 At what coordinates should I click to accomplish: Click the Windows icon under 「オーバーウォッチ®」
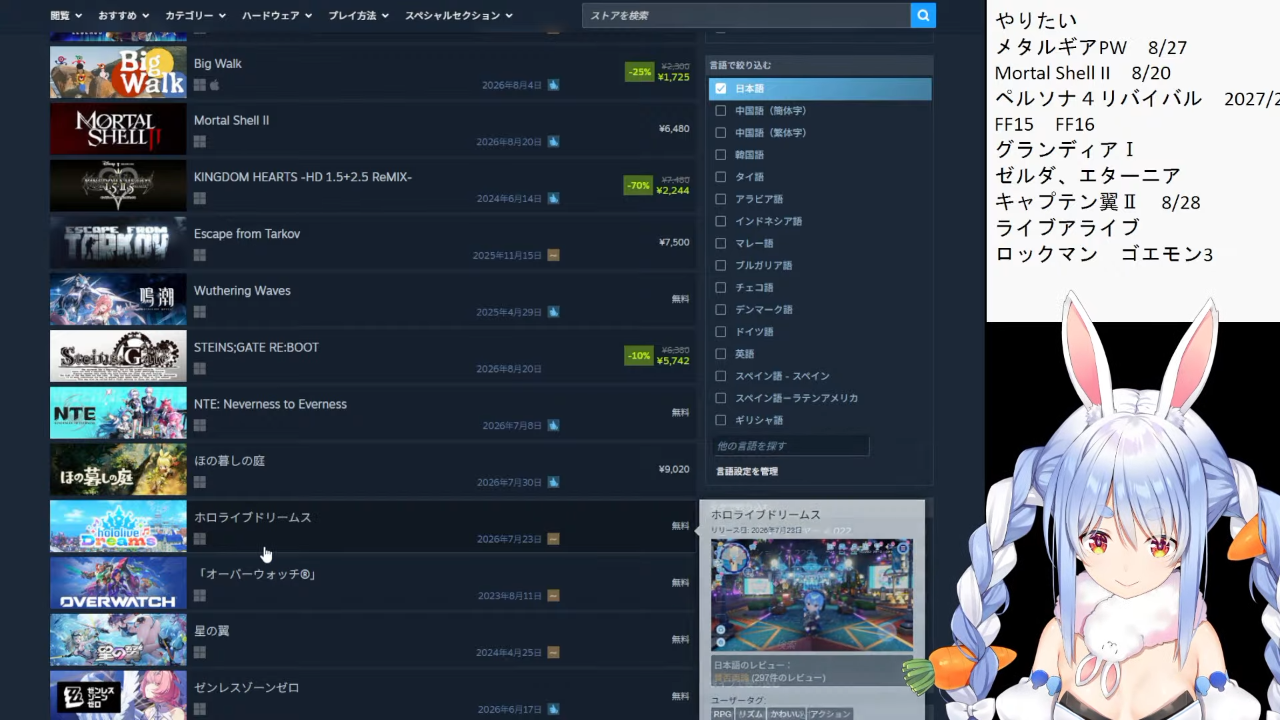coord(200,596)
